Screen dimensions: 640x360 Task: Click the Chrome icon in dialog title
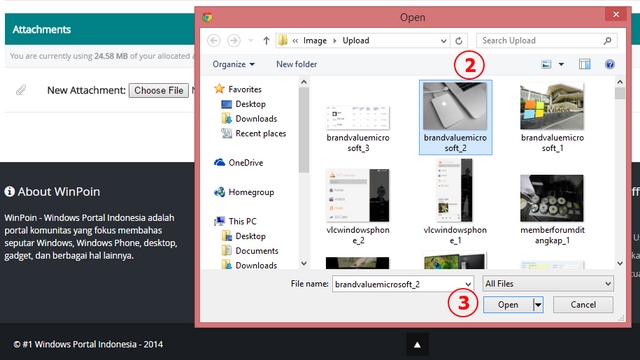207,17
